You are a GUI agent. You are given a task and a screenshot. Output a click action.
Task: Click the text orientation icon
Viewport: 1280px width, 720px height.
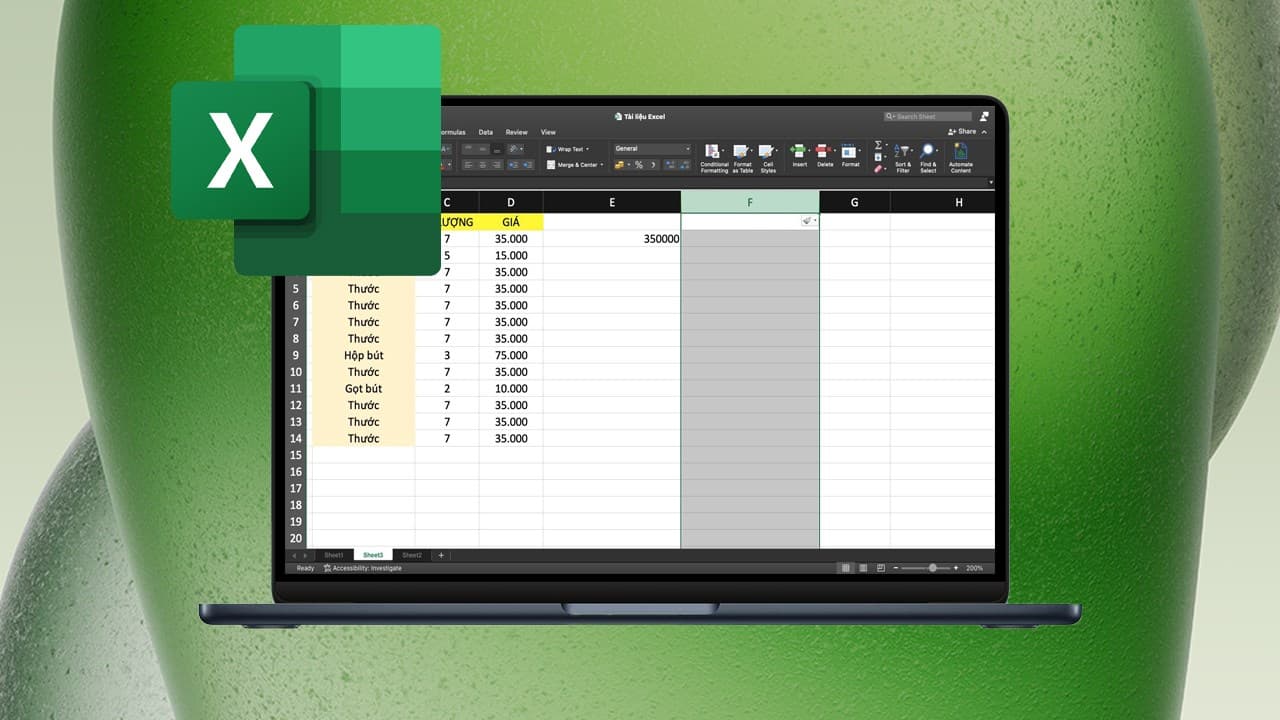click(x=514, y=149)
